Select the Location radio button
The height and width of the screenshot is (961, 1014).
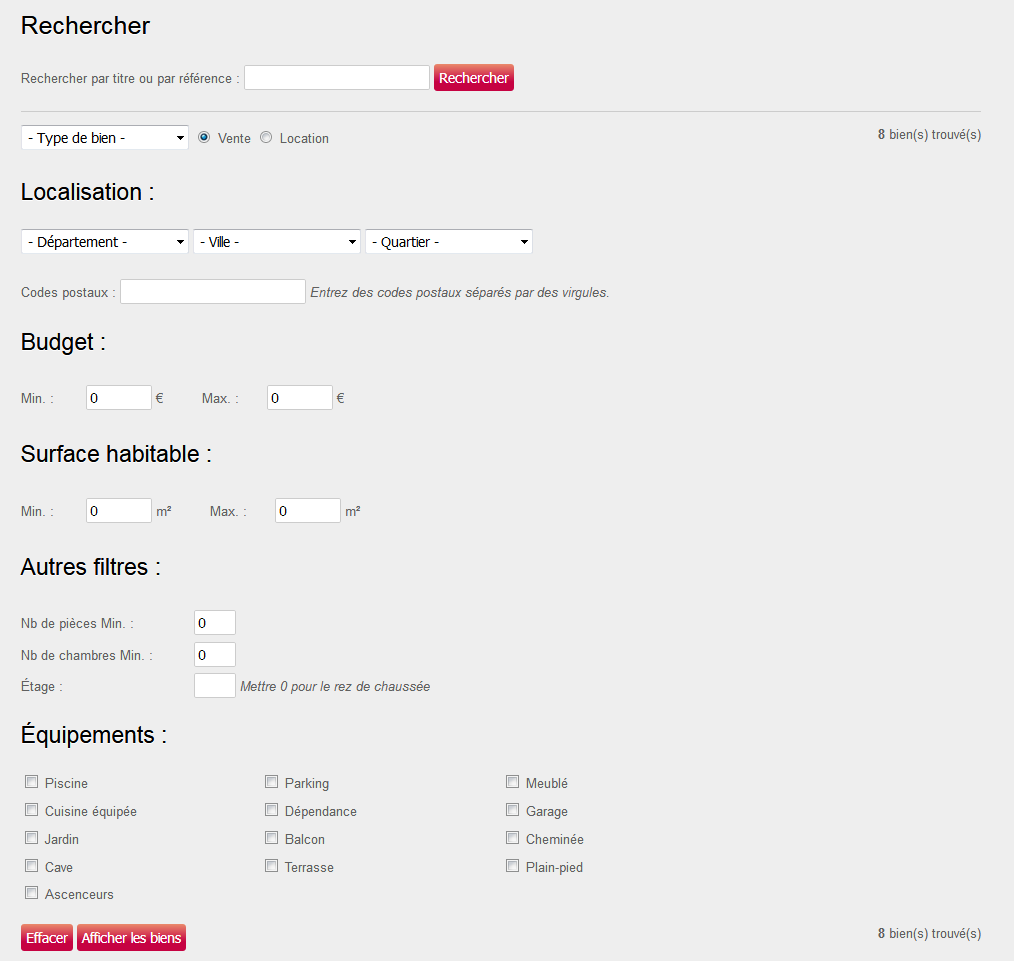click(x=266, y=137)
